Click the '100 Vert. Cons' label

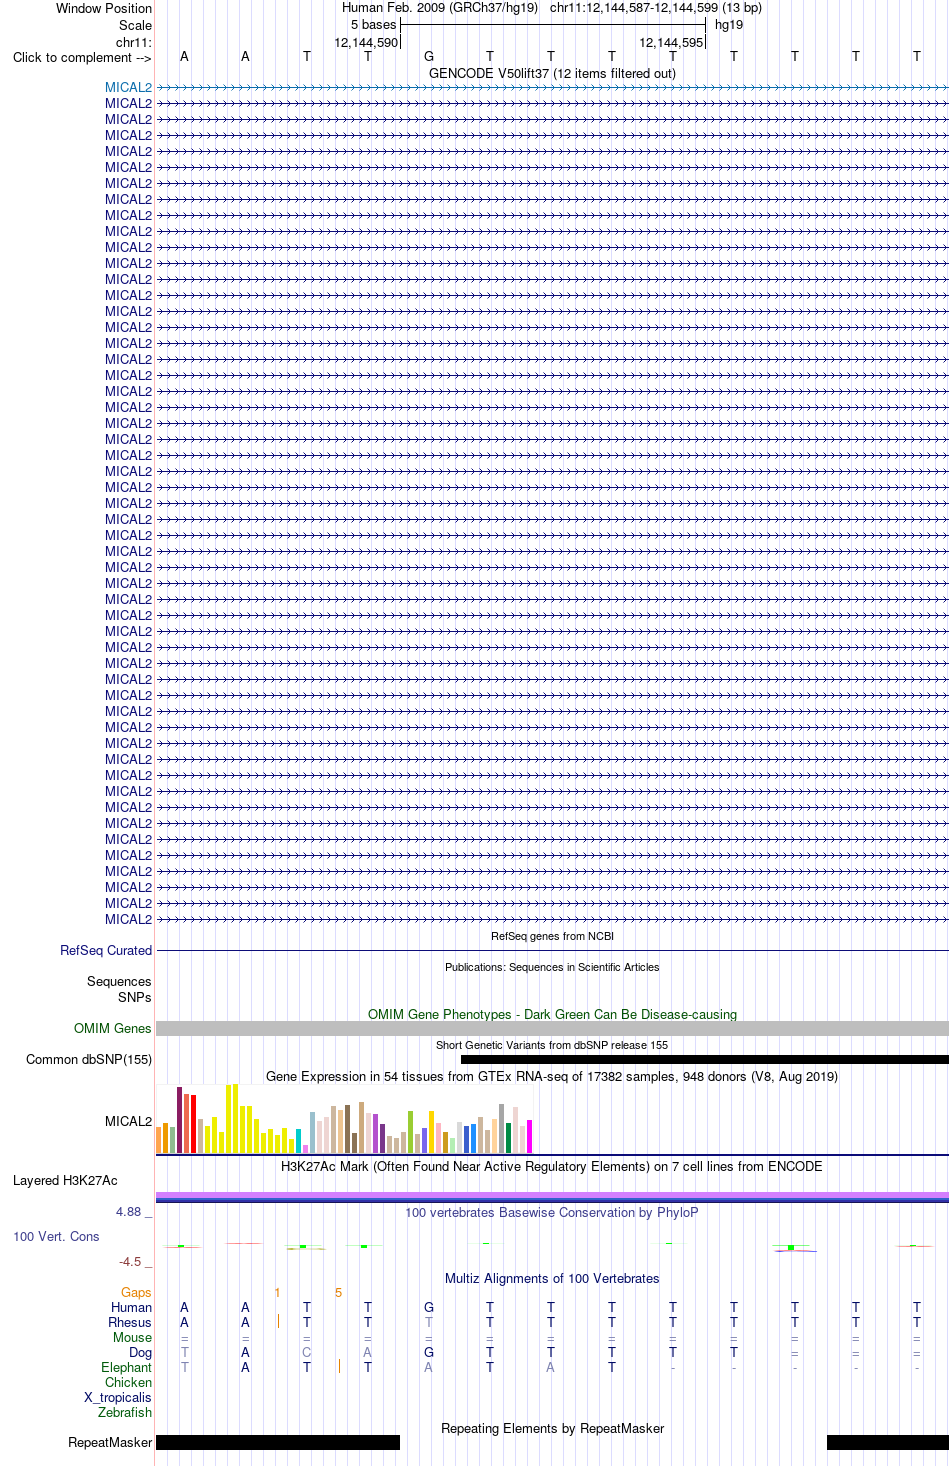pyautogui.click(x=56, y=1236)
